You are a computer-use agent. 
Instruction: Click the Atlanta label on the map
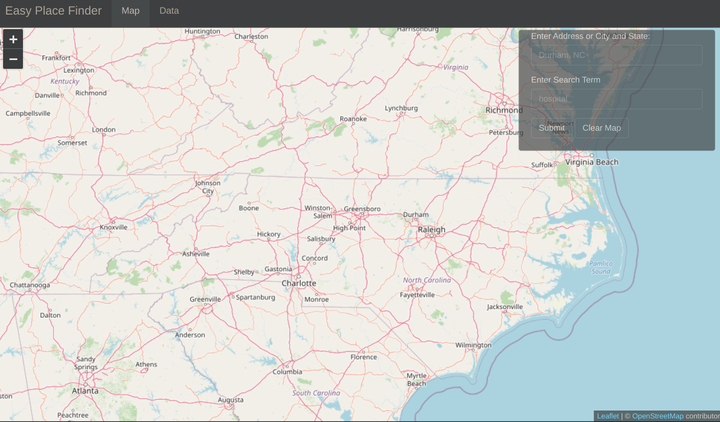(85, 391)
